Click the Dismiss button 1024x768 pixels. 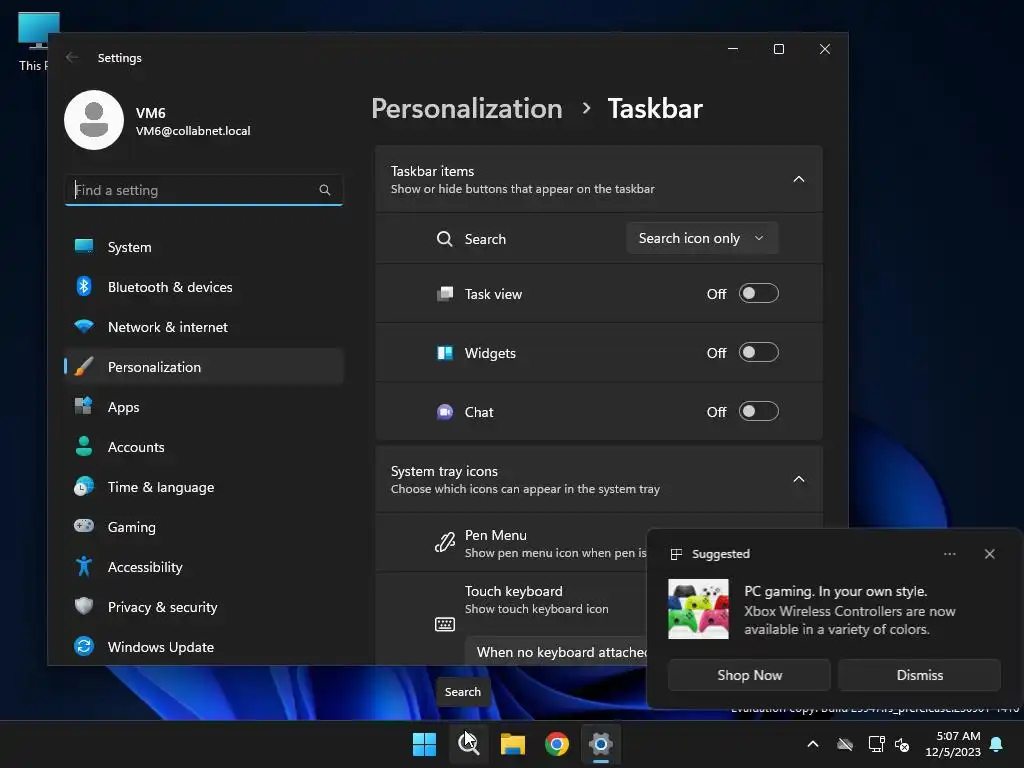click(x=919, y=675)
